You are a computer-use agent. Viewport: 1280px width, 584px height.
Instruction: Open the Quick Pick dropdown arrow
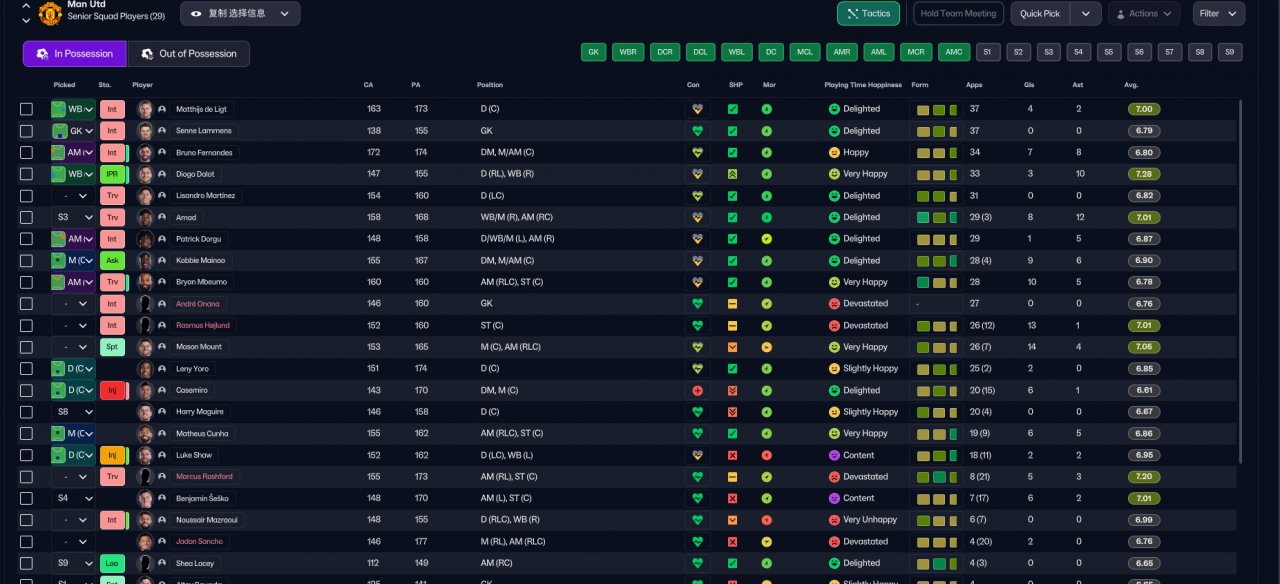click(x=1085, y=13)
